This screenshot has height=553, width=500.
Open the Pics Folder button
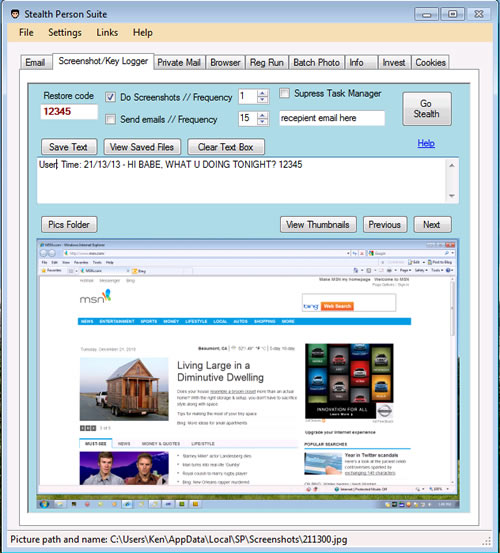tap(69, 225)
